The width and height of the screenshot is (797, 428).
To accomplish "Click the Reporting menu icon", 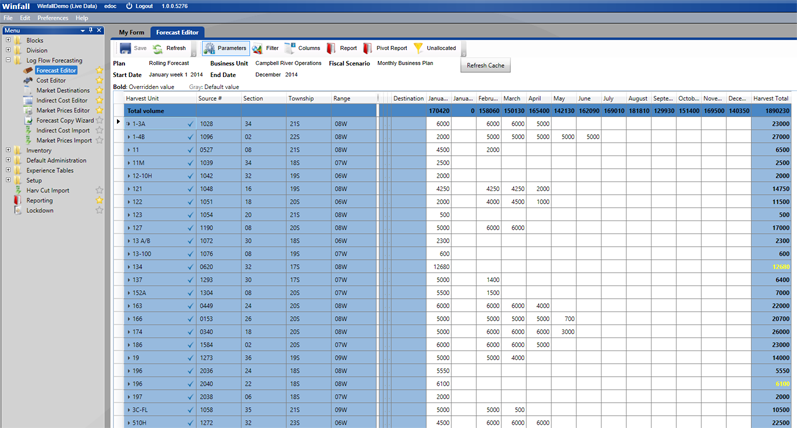I will tap(18, 200).
